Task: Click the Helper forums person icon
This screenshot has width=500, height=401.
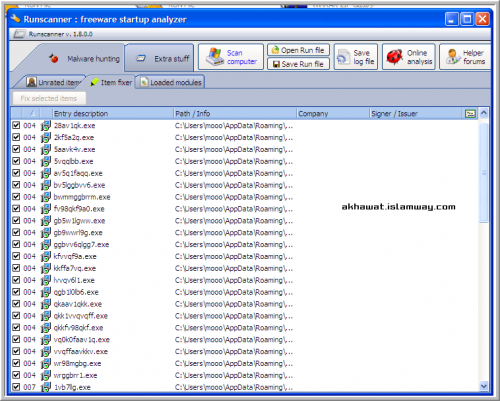Action: click(x=453, y=57)
